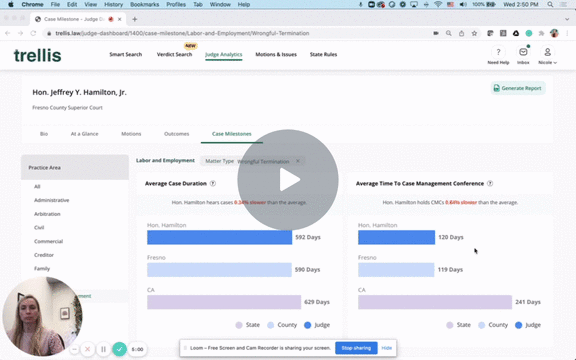This screenshot has height=360, width=576.
Task: Click the volume icon in the menu bar
Action: point(463,4)
